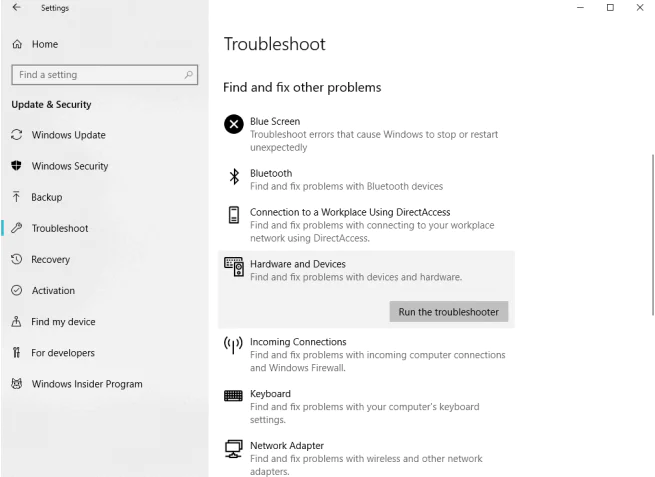Click the Find a setting search box

(95, 75)
